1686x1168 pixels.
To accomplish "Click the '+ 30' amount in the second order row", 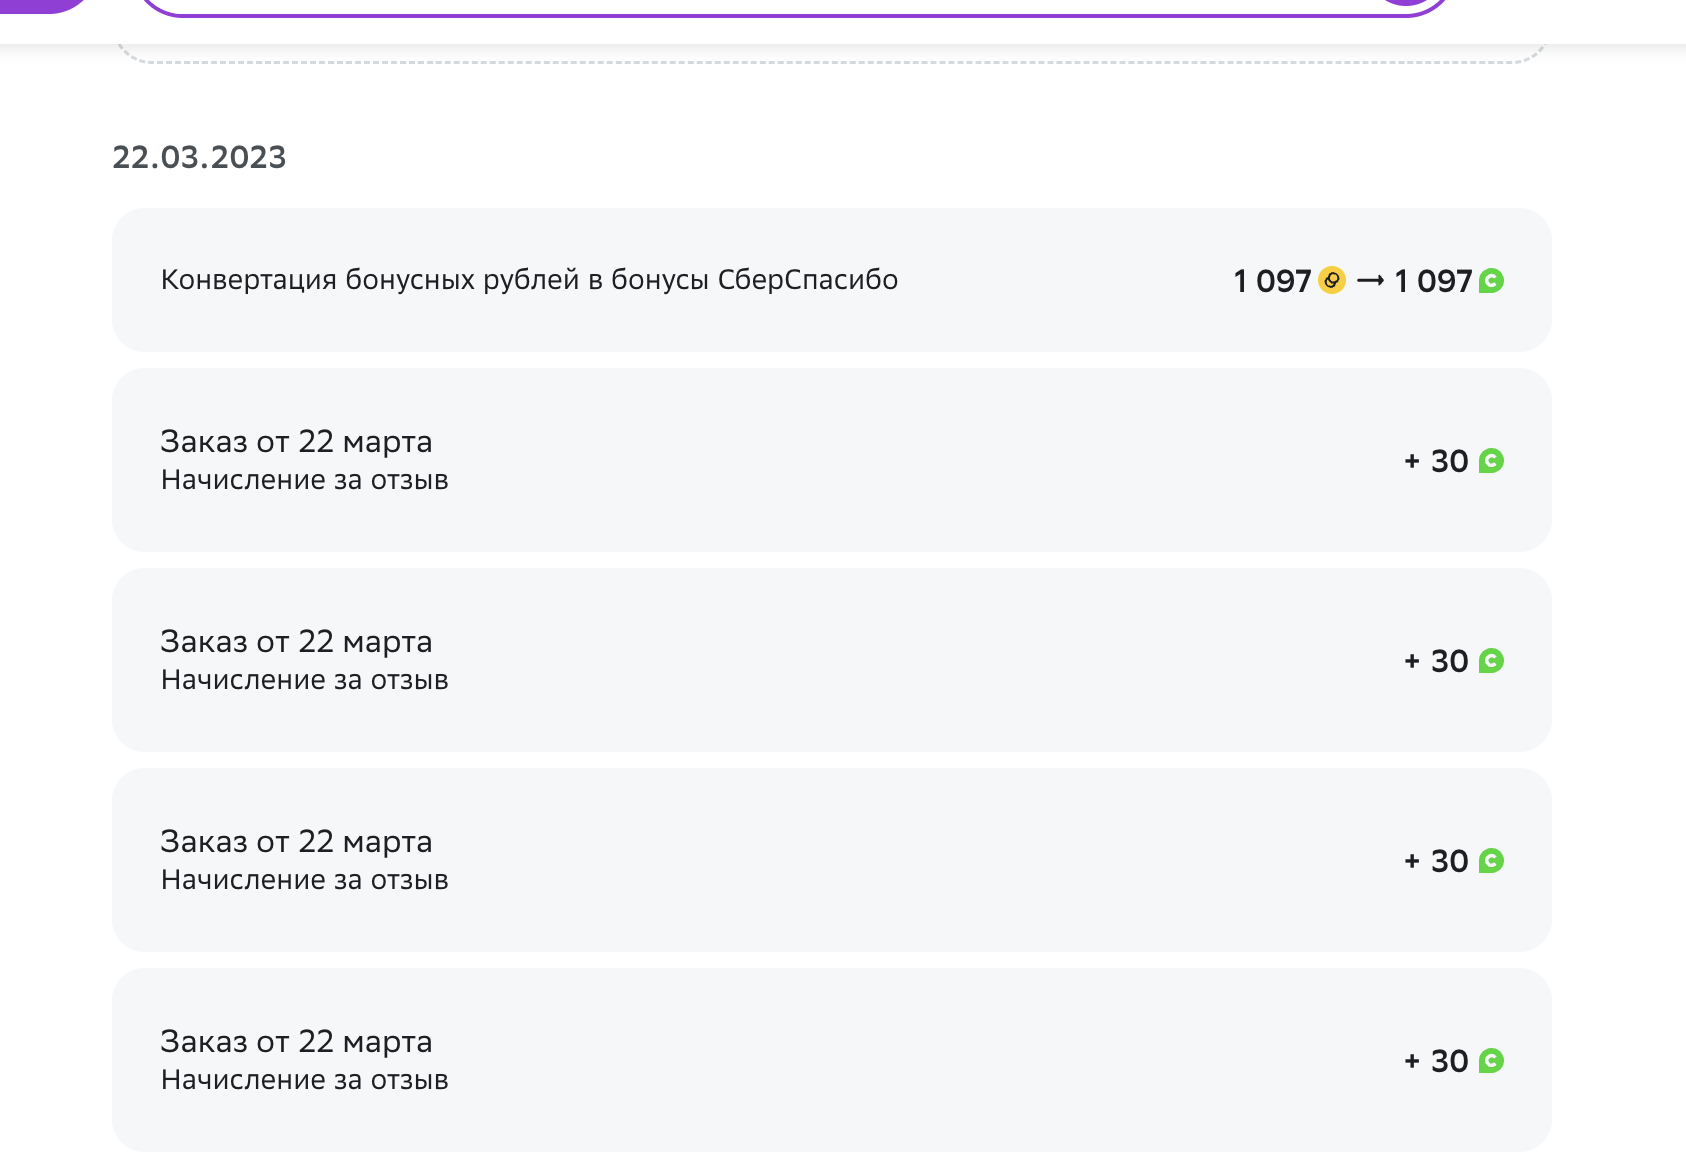I will [1436, 661].
